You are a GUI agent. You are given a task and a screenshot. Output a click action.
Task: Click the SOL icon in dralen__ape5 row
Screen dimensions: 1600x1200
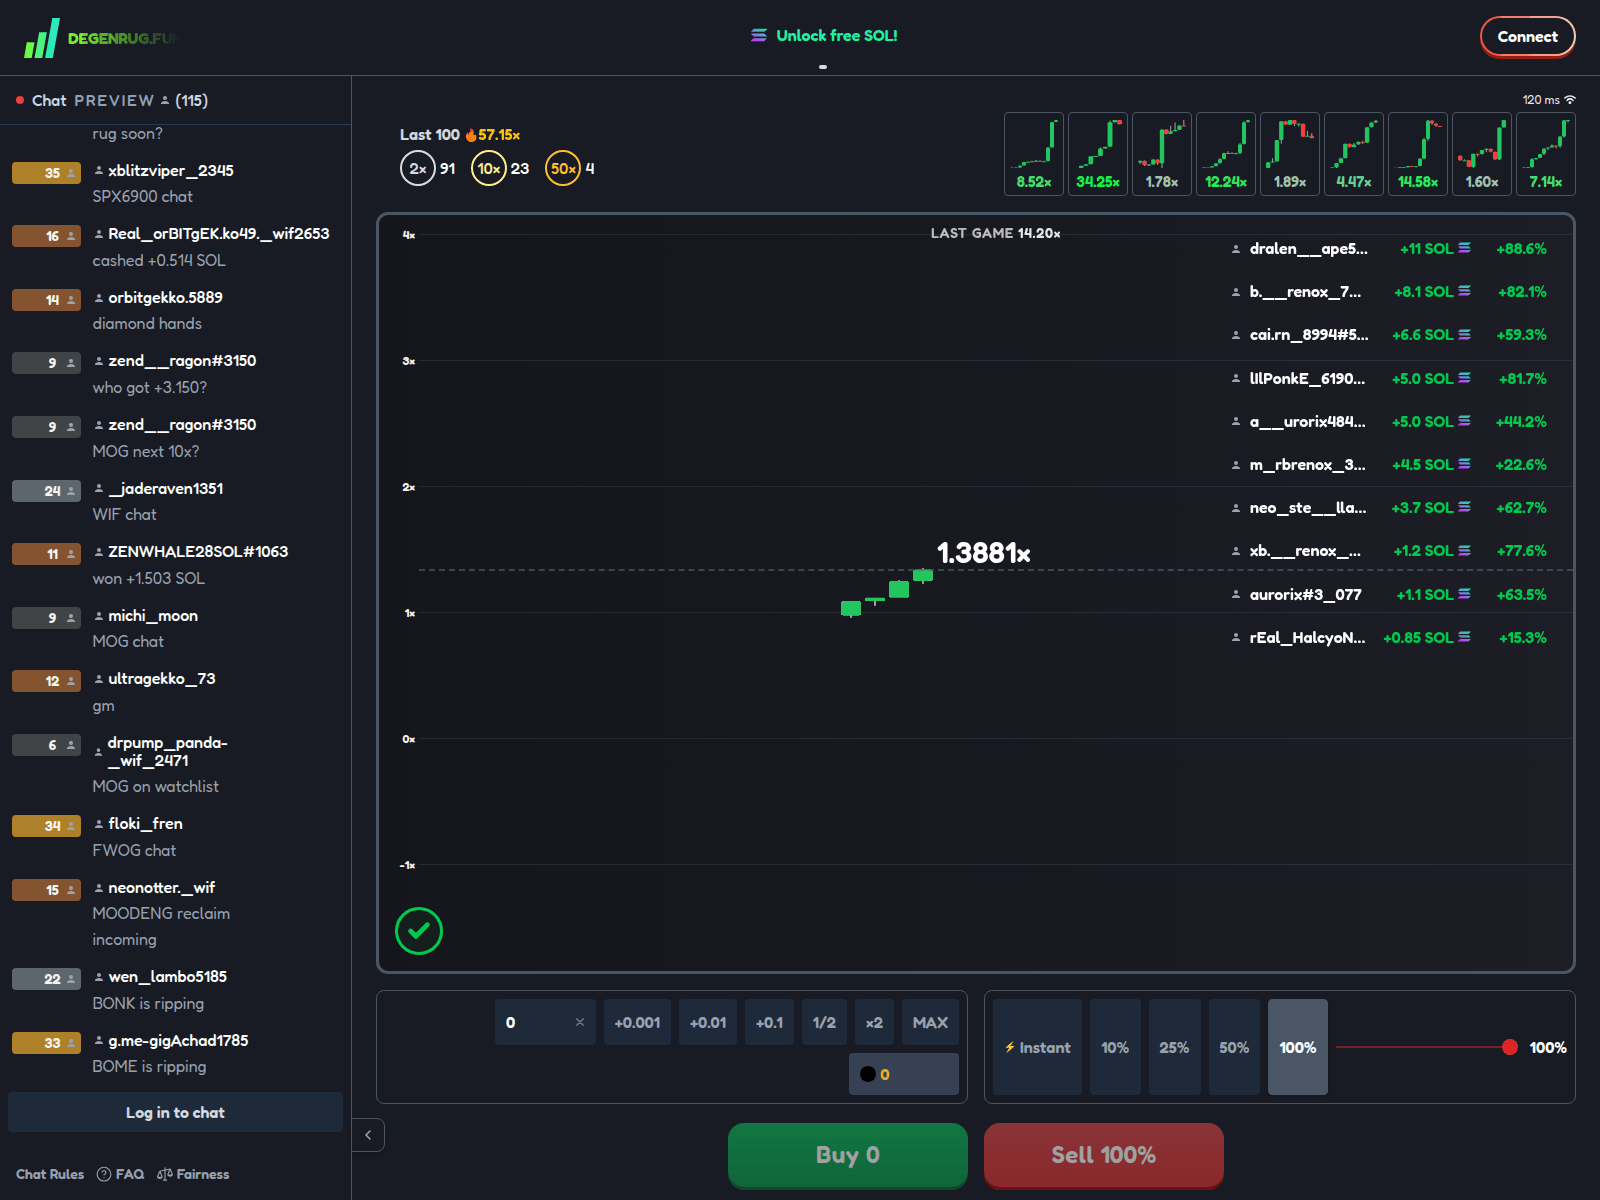click(x=1465, y=248)
